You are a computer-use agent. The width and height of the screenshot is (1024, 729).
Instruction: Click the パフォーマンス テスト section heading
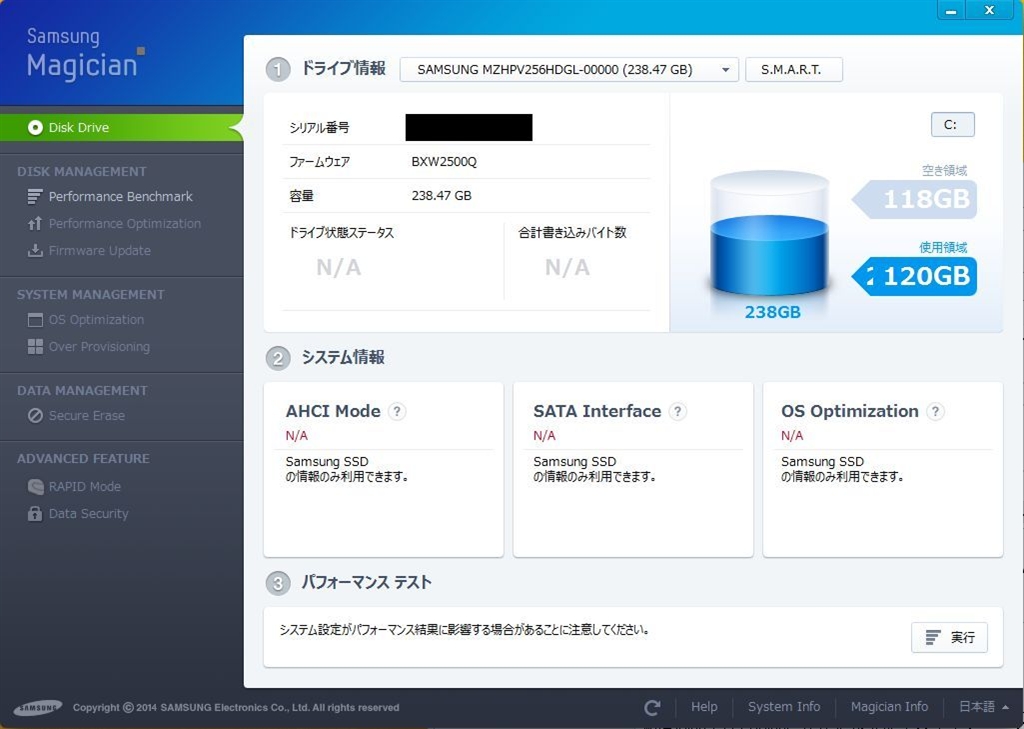tap(366, 582)
